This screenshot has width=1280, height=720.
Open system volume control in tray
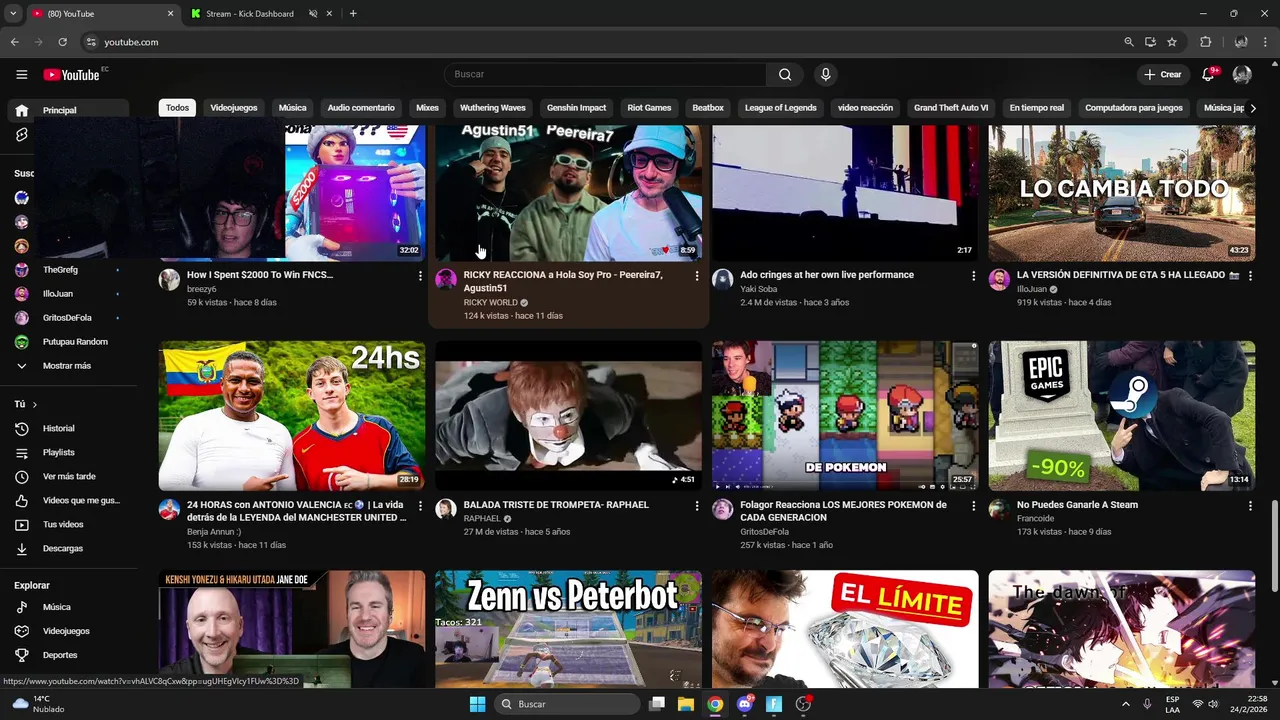click(x=1213, y=704)
